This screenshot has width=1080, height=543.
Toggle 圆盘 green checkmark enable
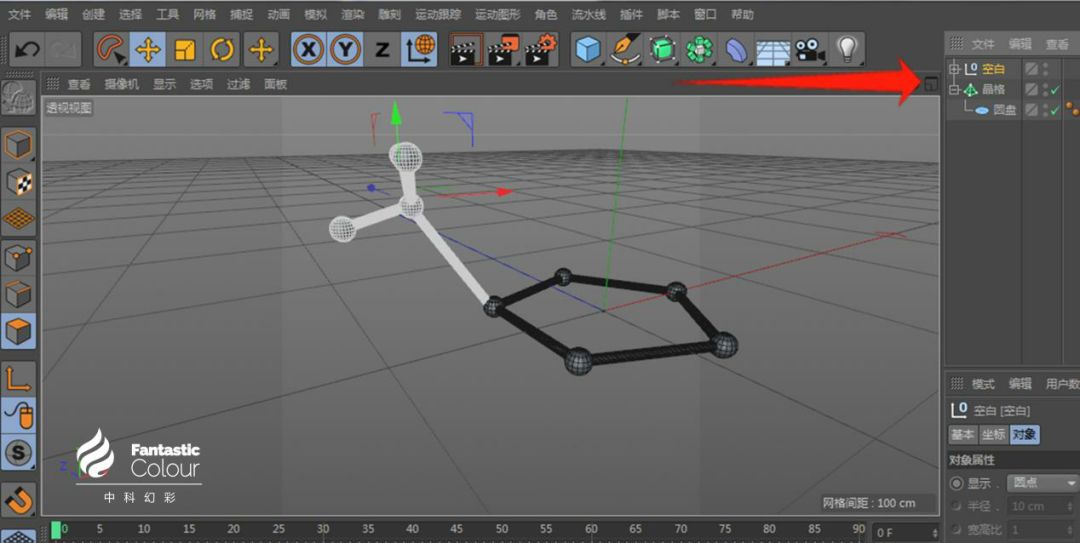coord(1056,110)
